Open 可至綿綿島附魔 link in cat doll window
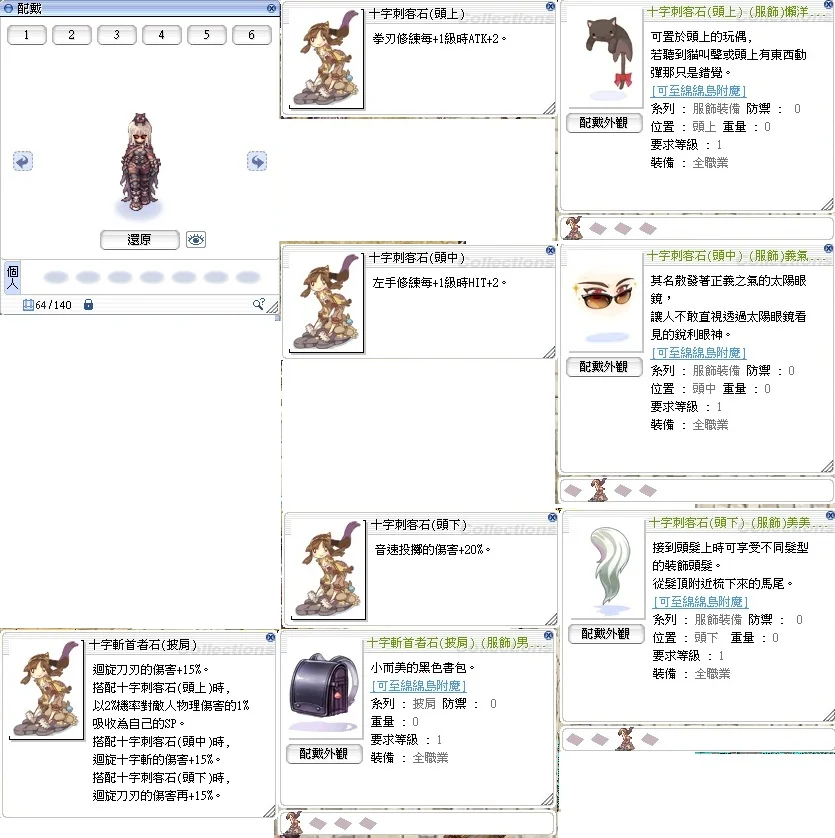Image resolution: width=835 pixels, height=838 pixels. 698,90
